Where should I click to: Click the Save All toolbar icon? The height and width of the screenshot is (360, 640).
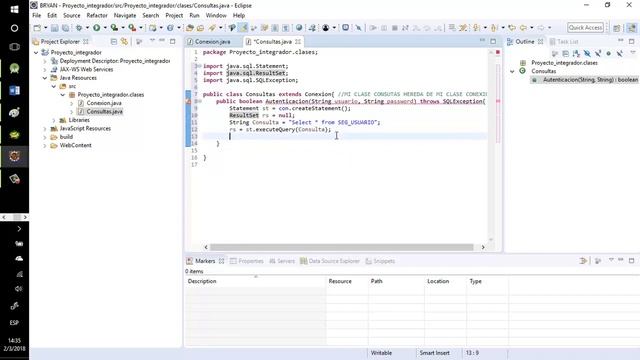[x=65, y=28]
